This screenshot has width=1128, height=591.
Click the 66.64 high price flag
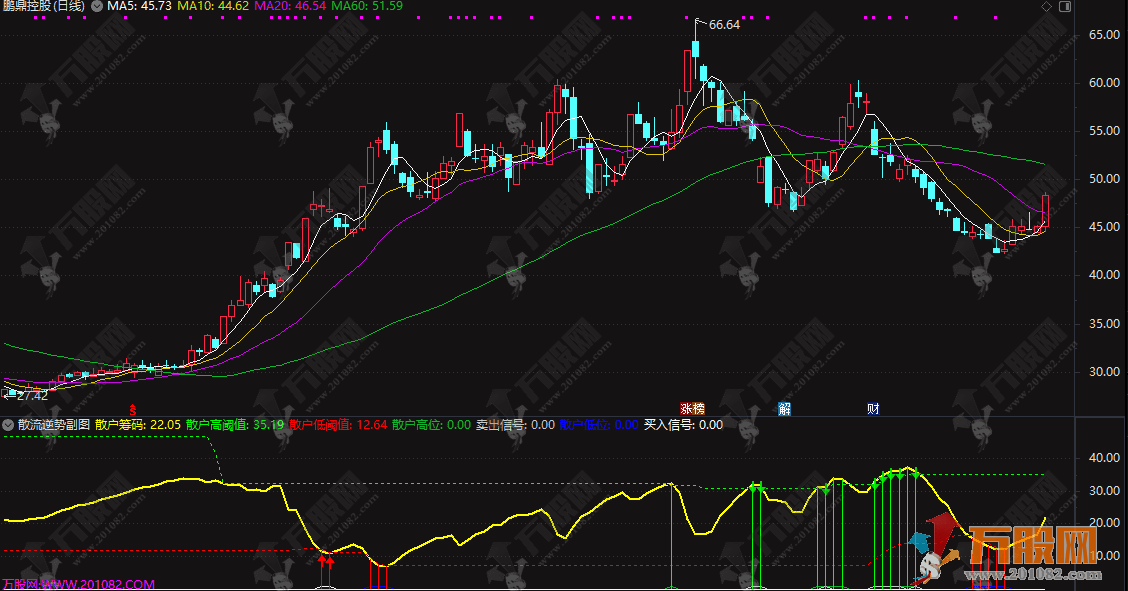723,25
